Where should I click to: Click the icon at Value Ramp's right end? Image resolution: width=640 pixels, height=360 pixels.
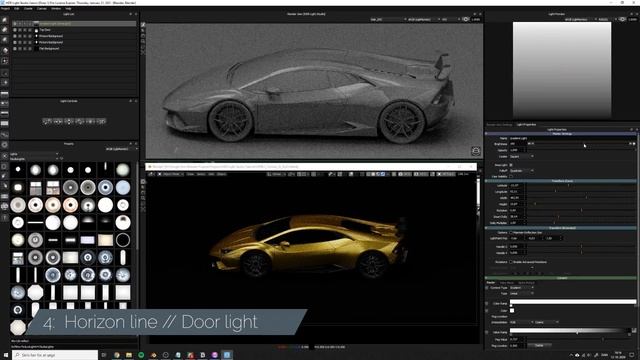634,330
